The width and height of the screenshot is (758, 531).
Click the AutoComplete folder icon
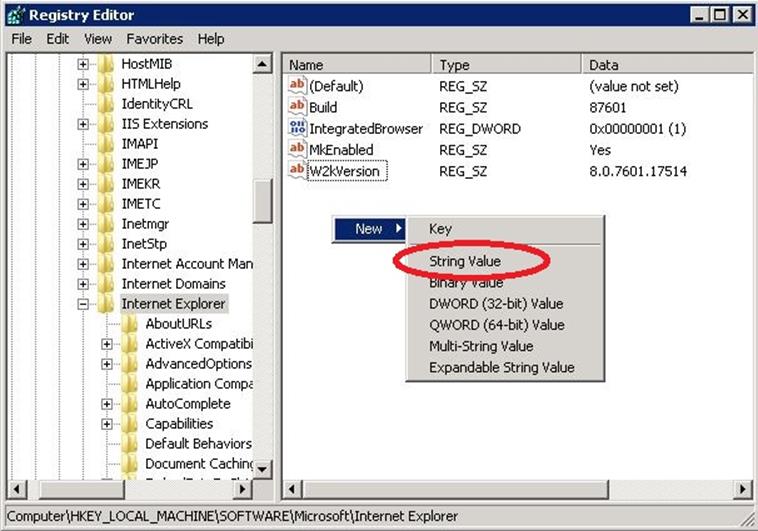[130, 404]
